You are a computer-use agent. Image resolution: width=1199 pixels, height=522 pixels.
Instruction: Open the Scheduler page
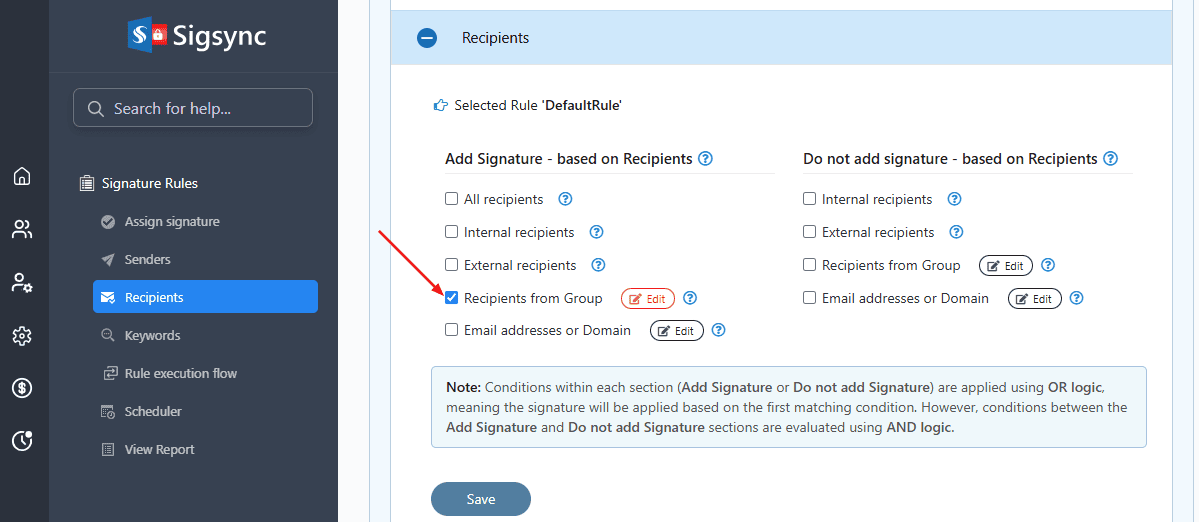coord(153,412)
